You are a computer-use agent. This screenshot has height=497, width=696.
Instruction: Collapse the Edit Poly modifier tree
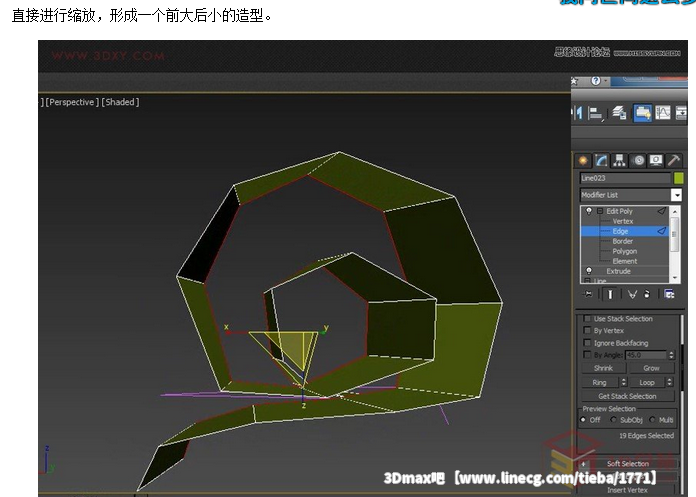pos(600,211)
